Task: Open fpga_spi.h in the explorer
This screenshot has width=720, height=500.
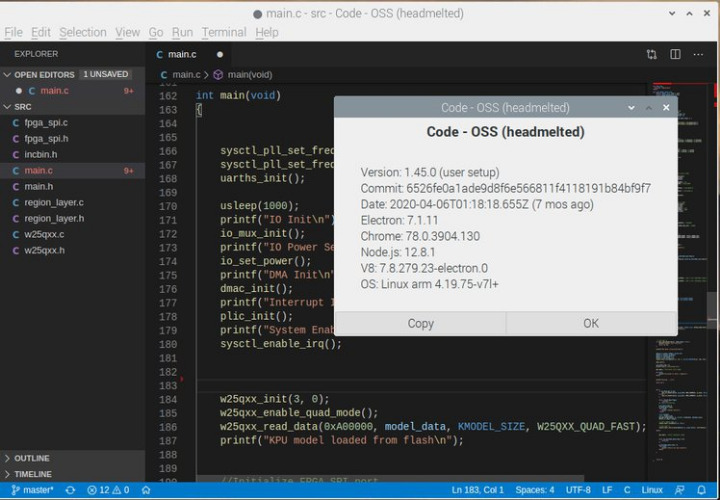Action: (x=73, y=138)
